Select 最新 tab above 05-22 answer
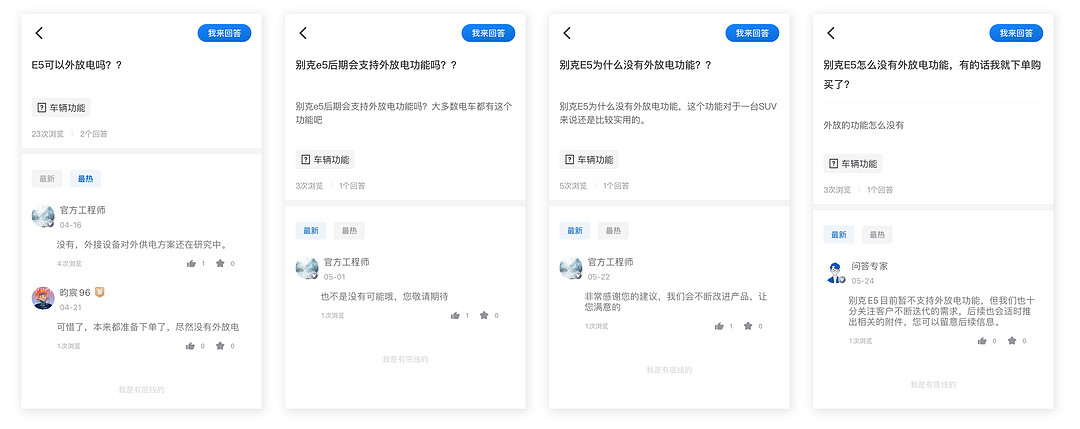The image size is (1080, 429). point(574,231)
